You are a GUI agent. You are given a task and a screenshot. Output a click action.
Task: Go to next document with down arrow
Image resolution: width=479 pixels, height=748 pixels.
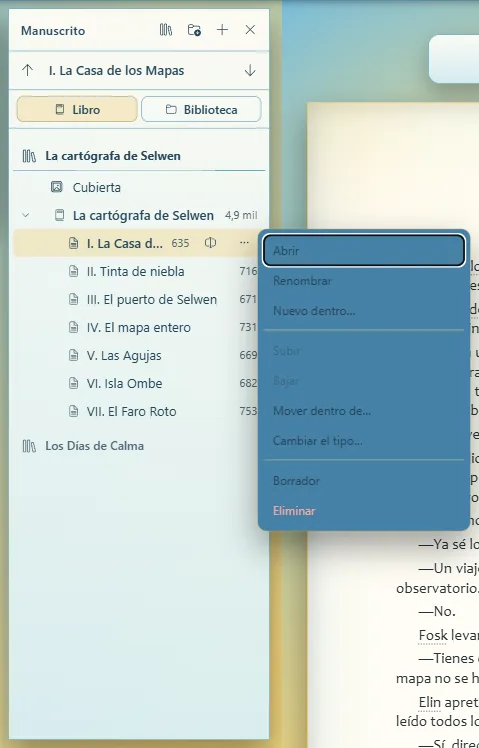(250, 71)
